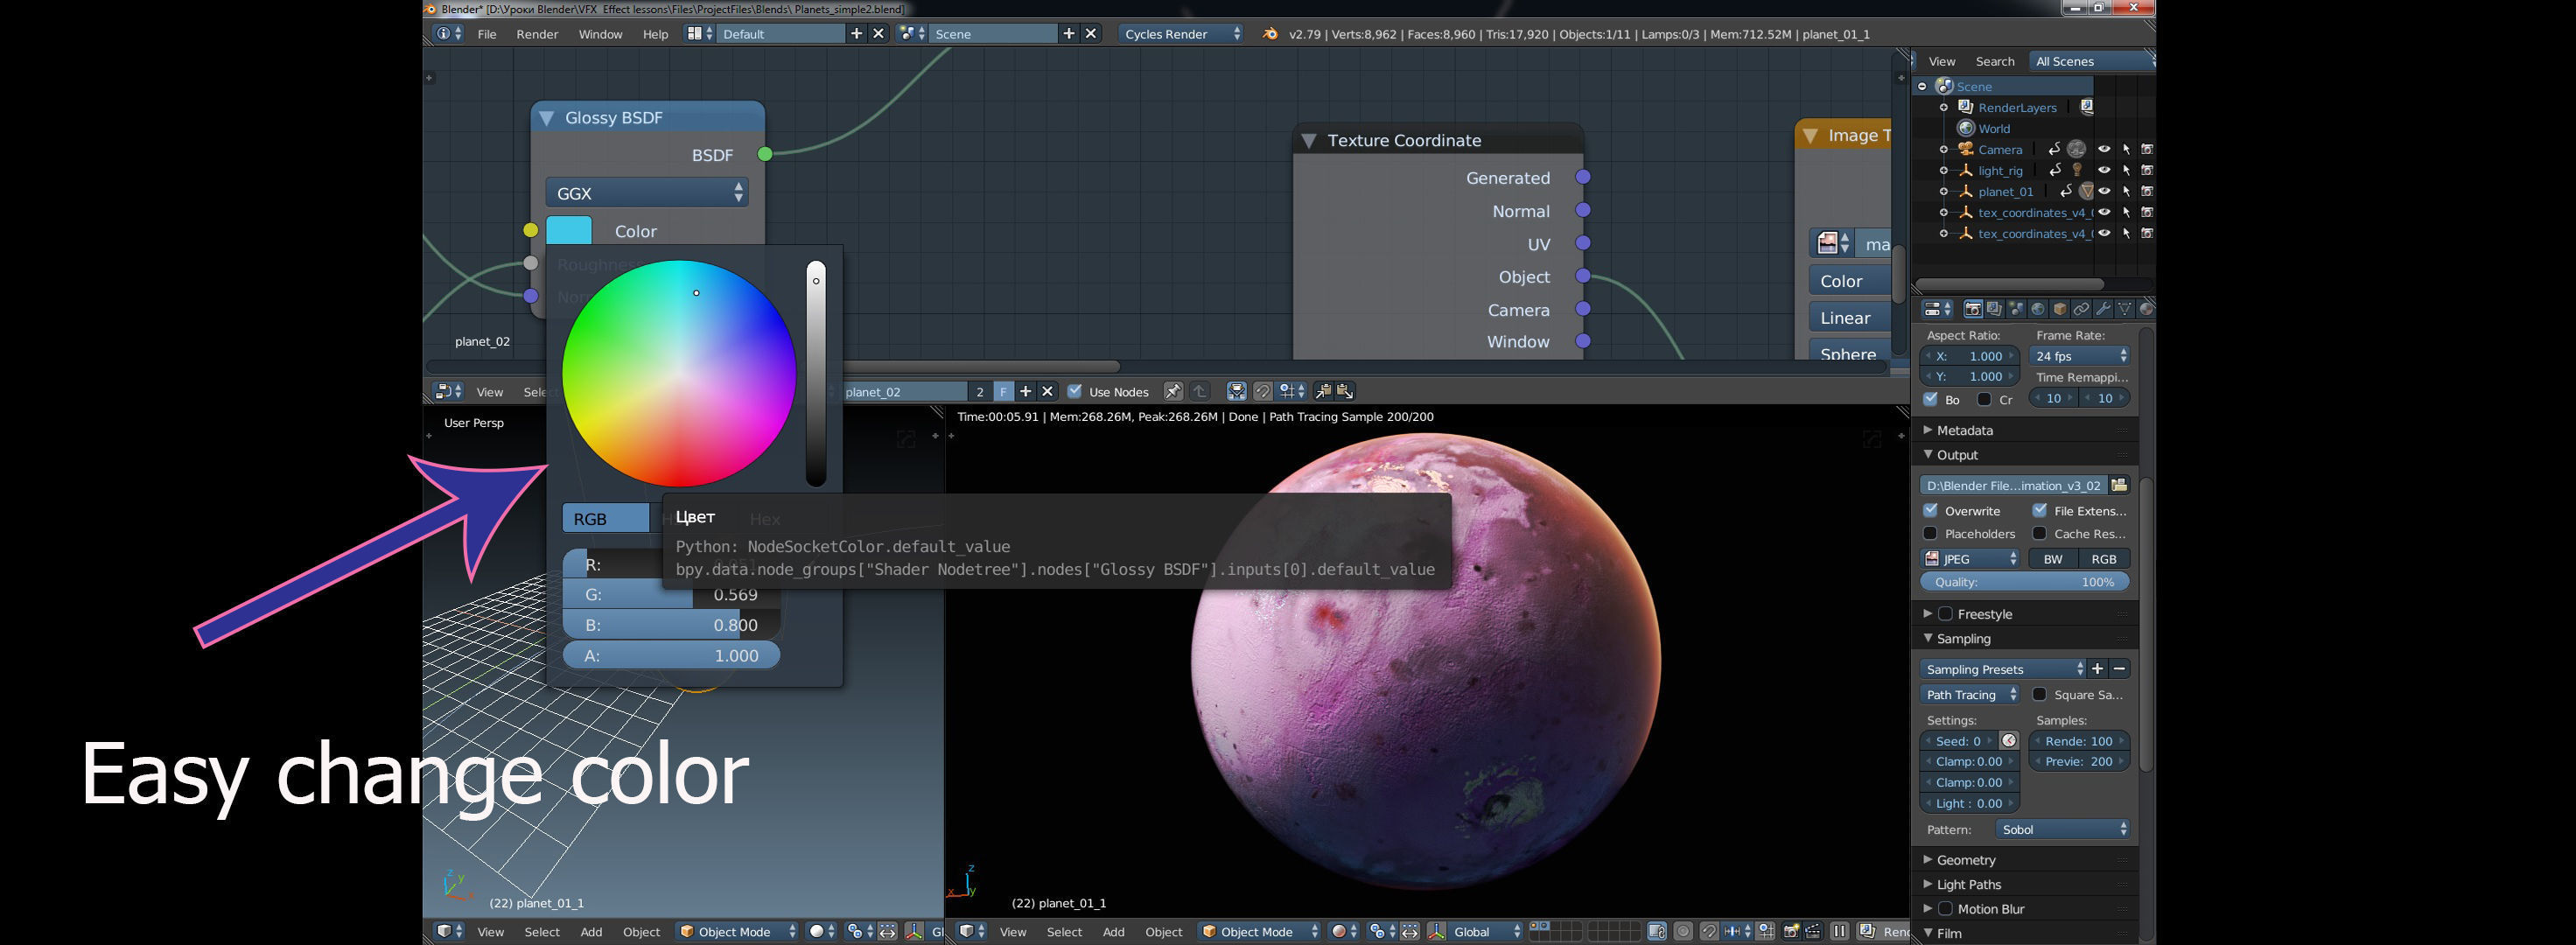
Task: Click the proportional editing icon in right viewport
Action: [1683, 931]
